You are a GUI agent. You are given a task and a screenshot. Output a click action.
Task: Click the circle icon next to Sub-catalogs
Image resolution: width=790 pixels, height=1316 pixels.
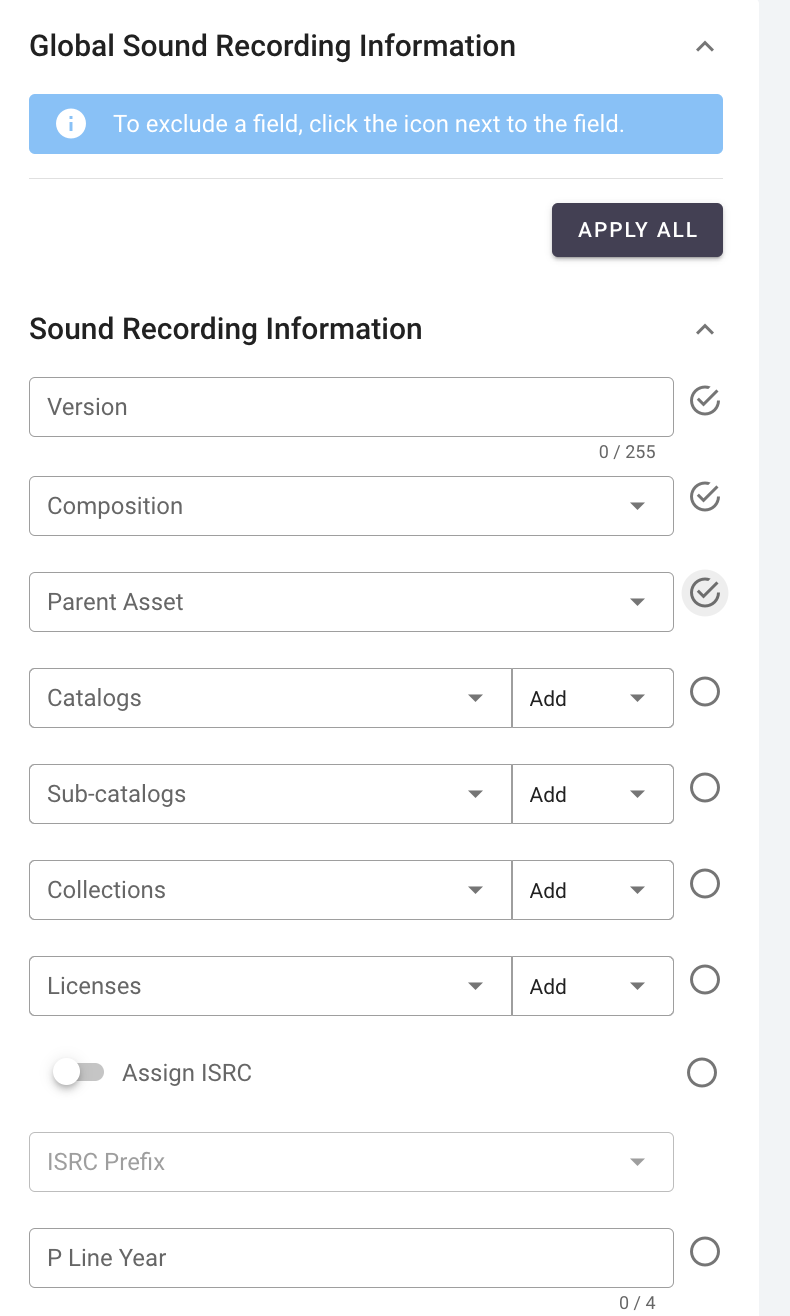tap(705, 788)
